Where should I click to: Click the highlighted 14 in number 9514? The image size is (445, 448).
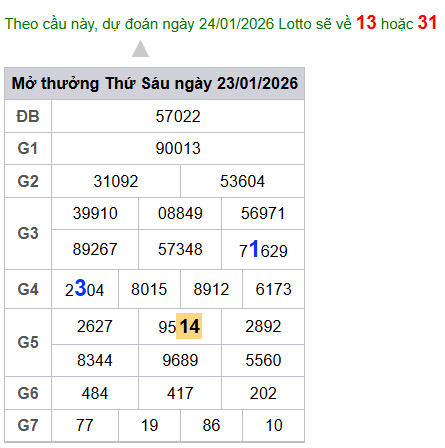tap(189, 326)
